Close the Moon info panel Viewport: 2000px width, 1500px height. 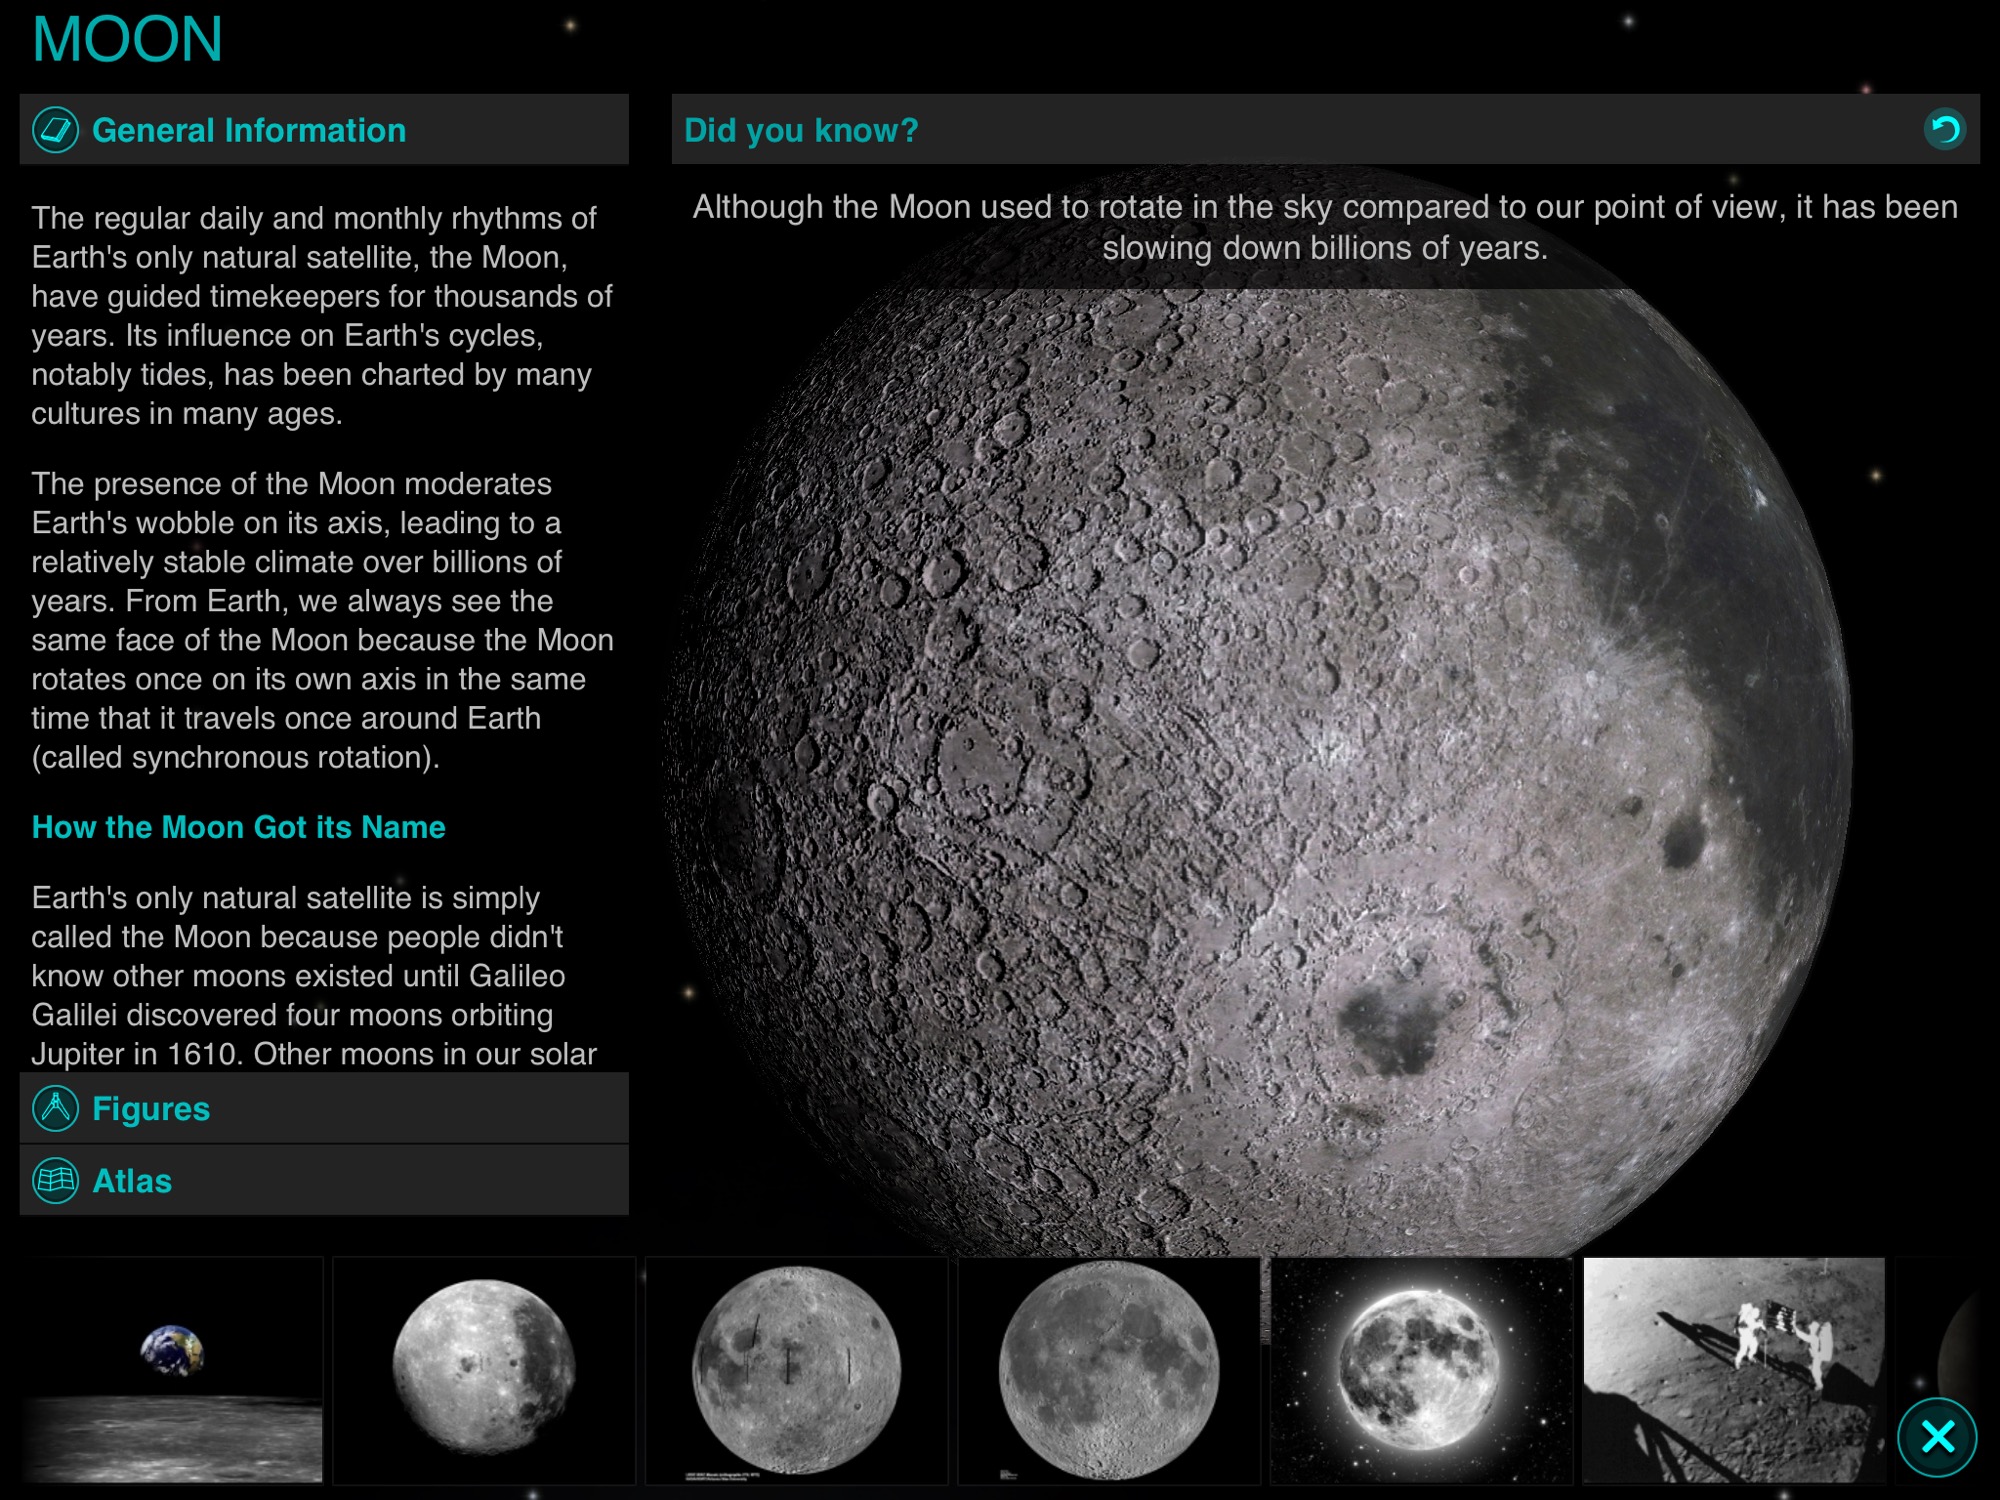click(1937, 1437)
